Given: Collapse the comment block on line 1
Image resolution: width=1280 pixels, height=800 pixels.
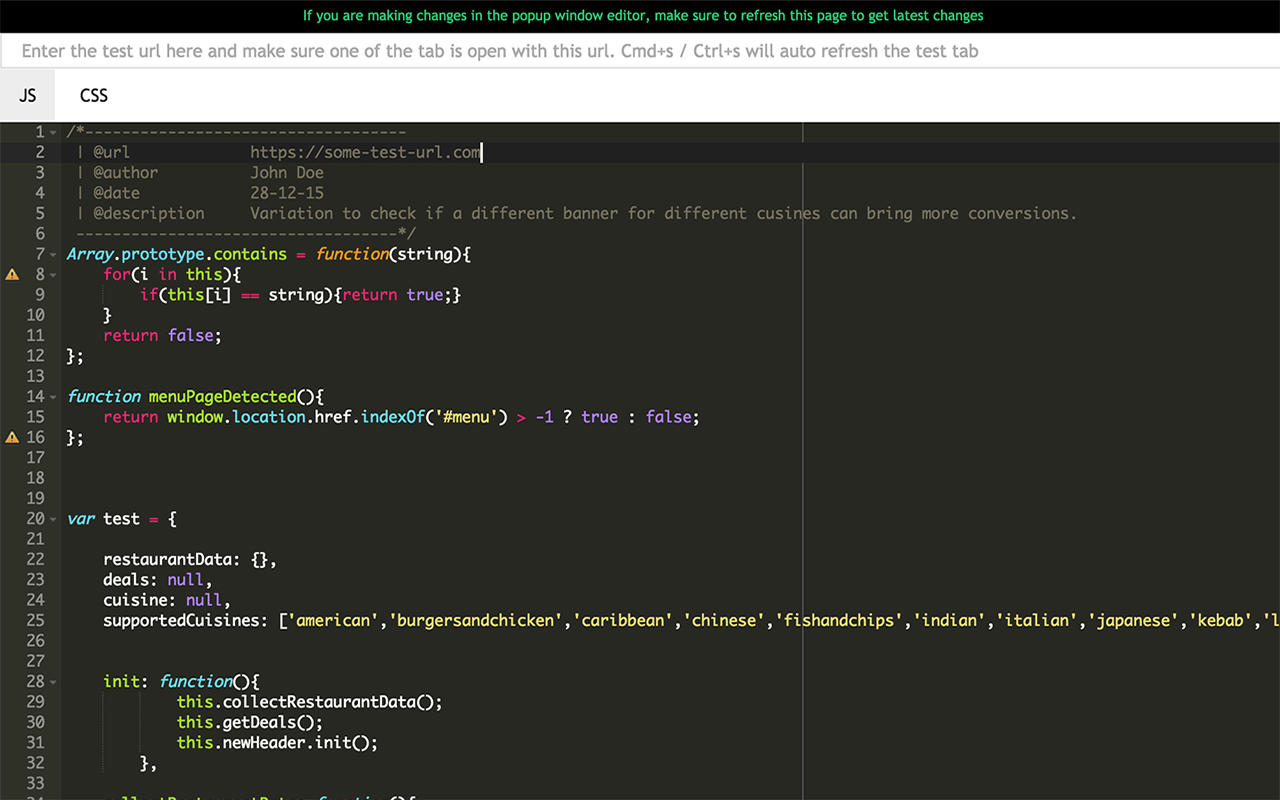Looking at the screenshot, I should 52,131.
